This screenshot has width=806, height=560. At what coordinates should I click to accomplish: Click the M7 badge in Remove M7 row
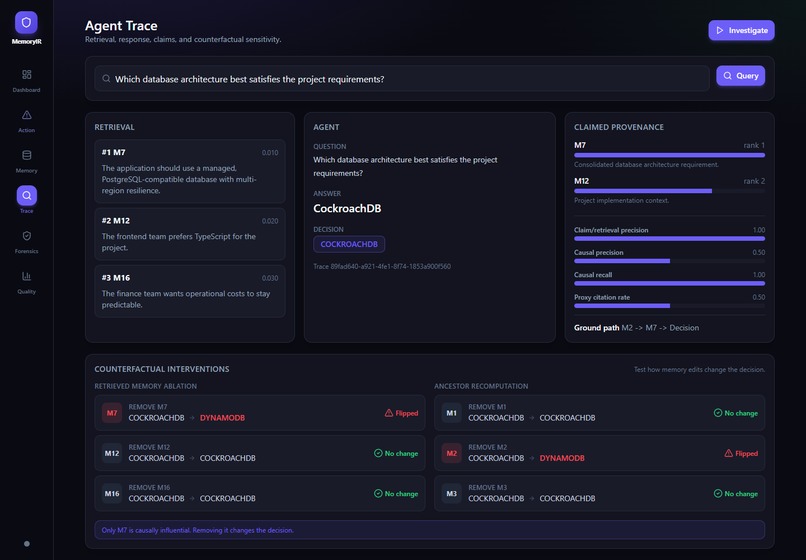click(112, 413)
